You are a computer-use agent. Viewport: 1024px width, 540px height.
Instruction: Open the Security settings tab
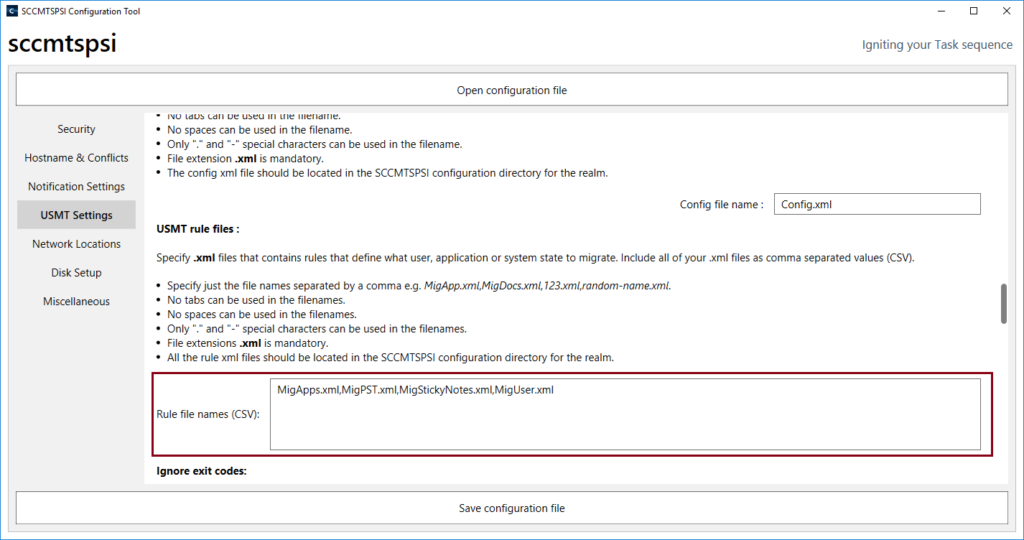click(x=76, y=129)
